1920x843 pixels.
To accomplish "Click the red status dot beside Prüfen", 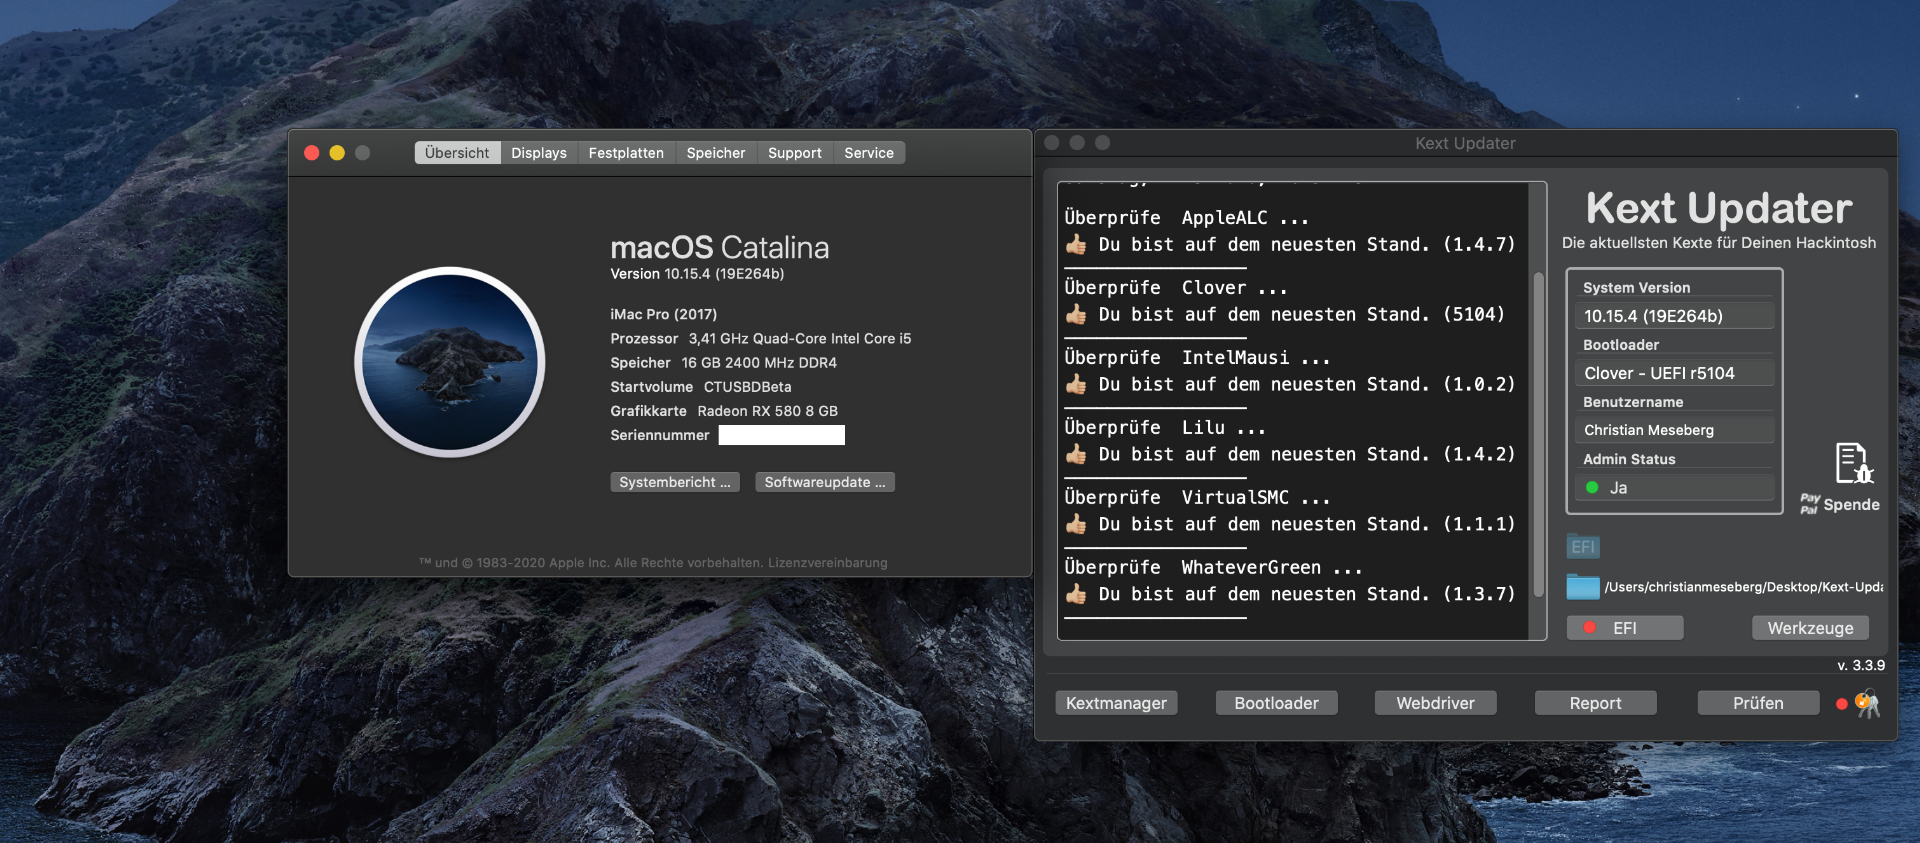I will point(1841,704).
